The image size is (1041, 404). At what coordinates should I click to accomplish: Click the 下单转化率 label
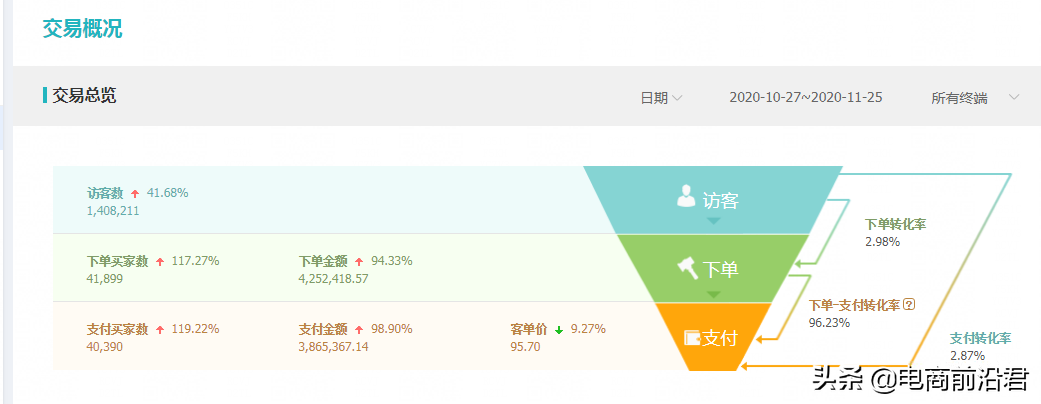point(895,224)
